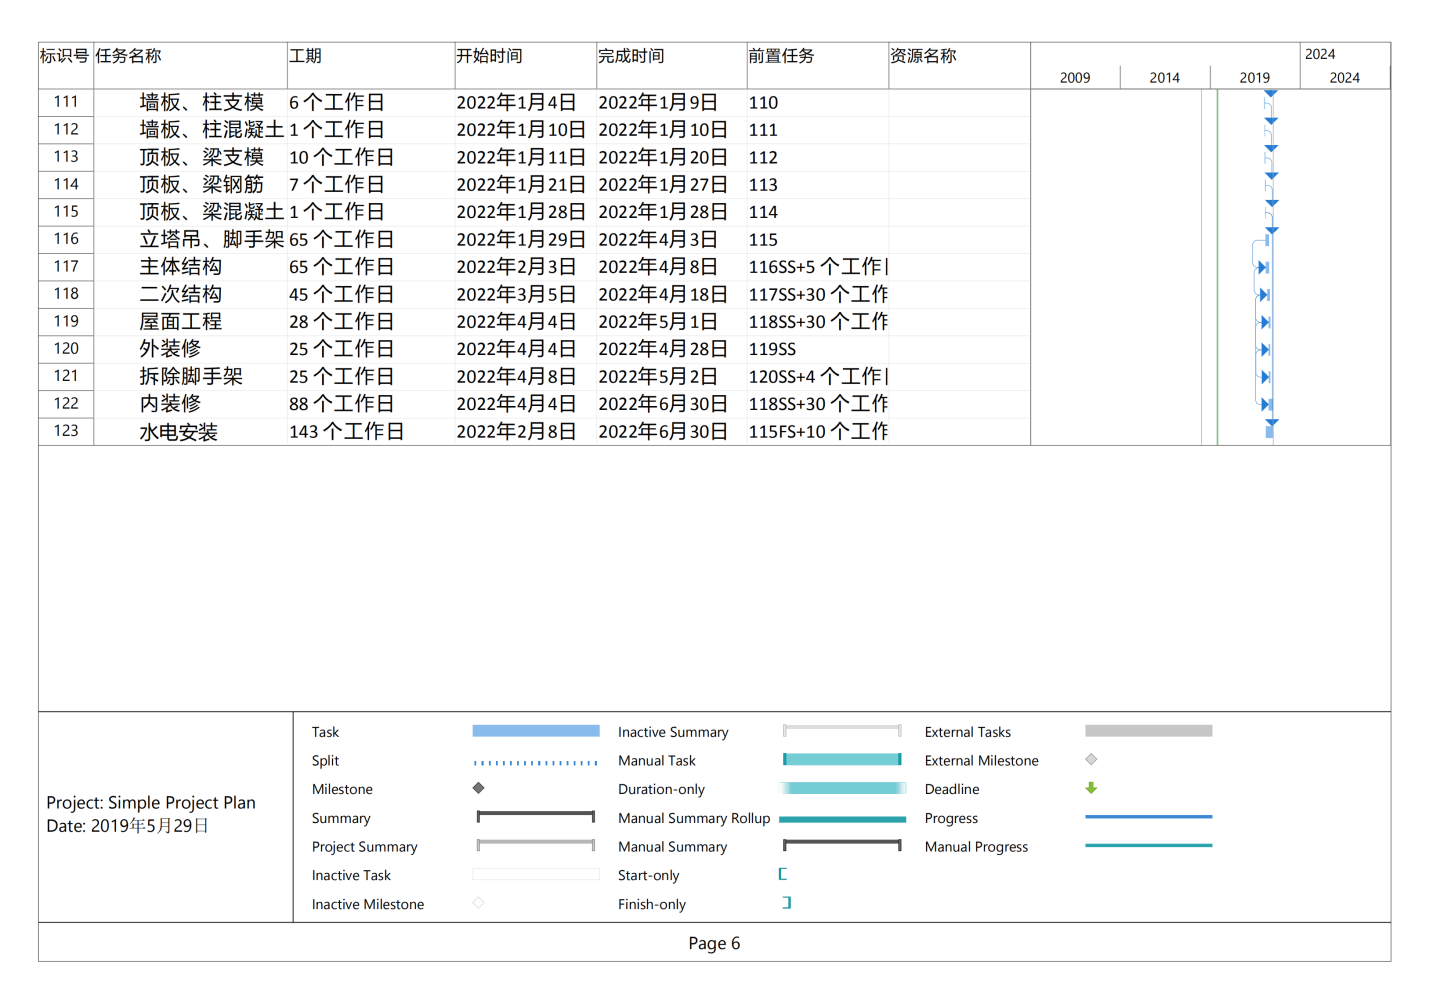Click the 143 个工作日 duration cell
The height and width of the screenshot is (1004, 1429).
(346, 432)
